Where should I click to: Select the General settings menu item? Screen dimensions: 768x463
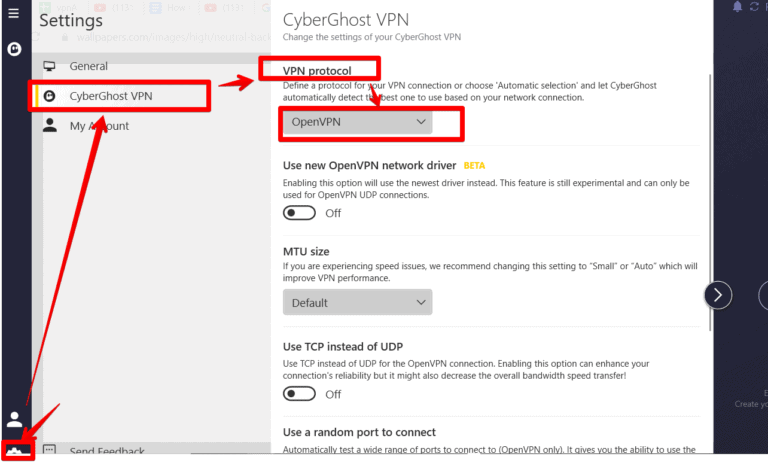click(89, 66)
